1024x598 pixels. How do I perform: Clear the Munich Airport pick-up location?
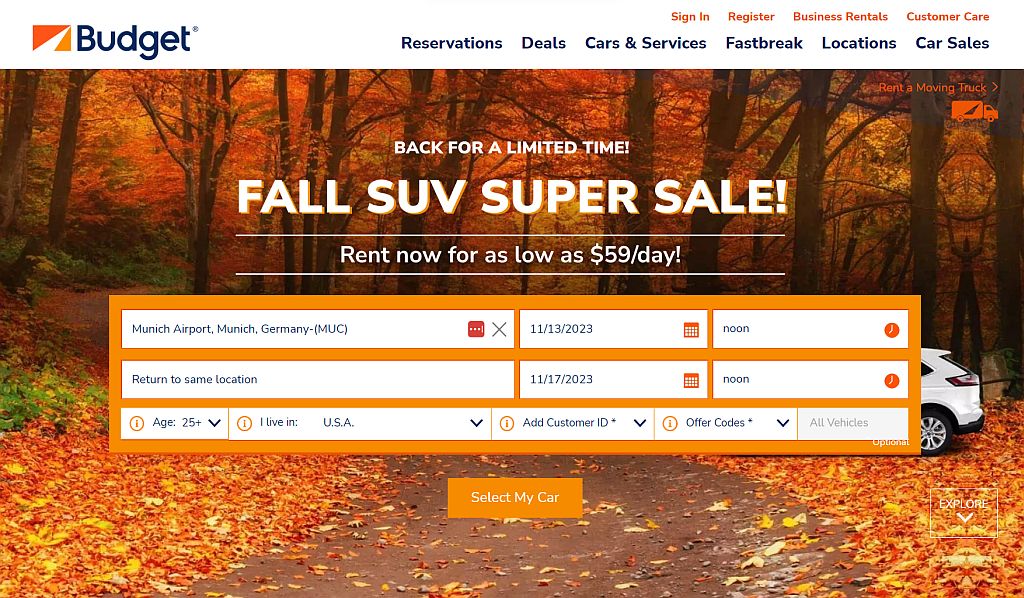(499, 329)
